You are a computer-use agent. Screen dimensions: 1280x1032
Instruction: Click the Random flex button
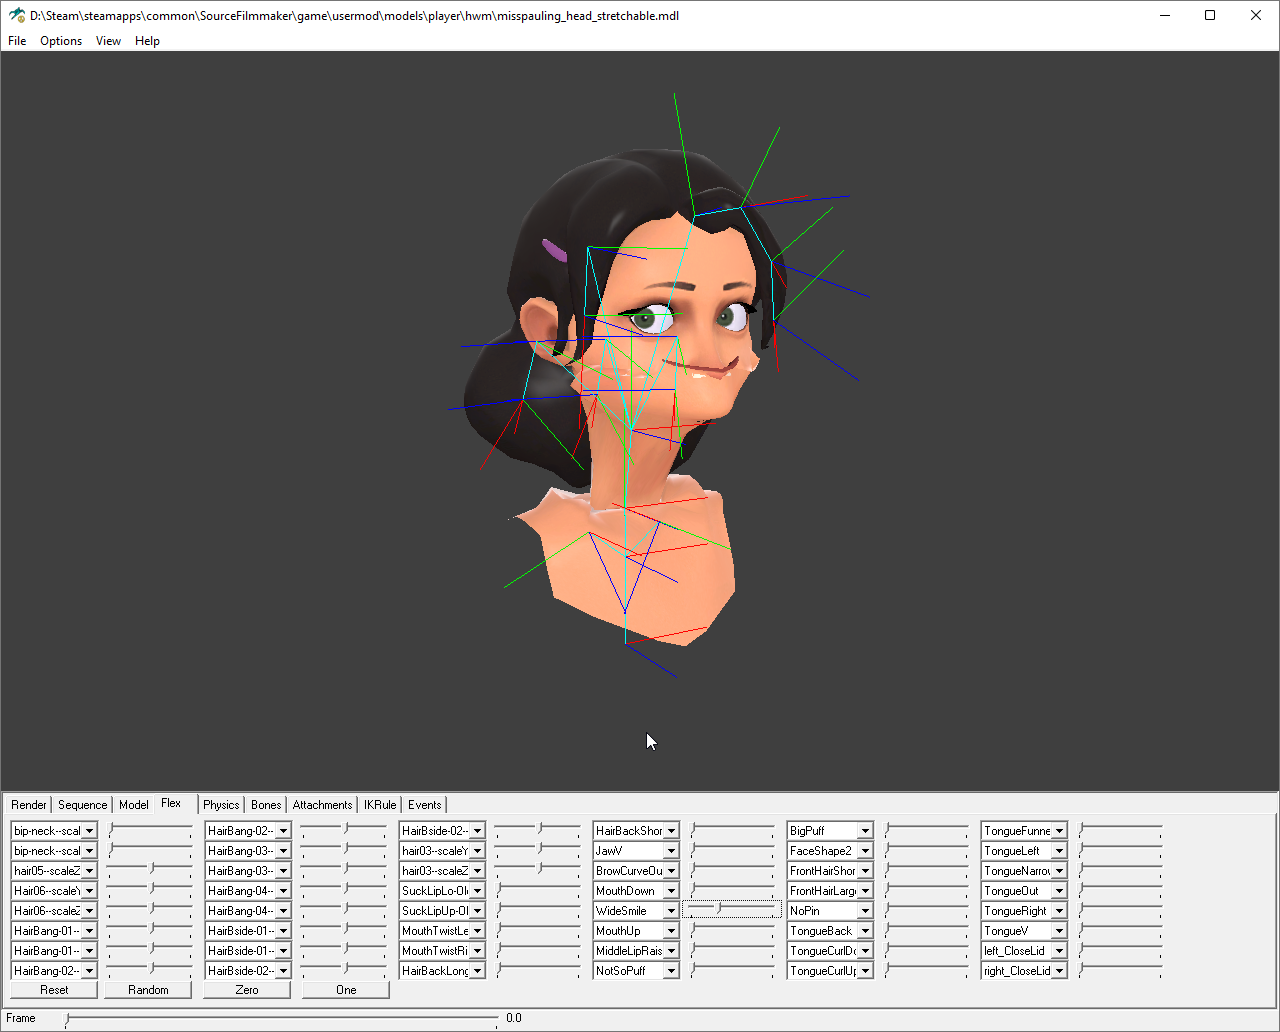coord(148,990)
